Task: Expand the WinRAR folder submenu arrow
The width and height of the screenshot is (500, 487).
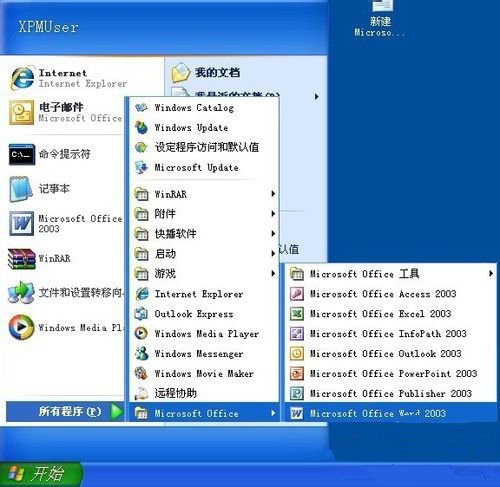Action: [273, 194]
